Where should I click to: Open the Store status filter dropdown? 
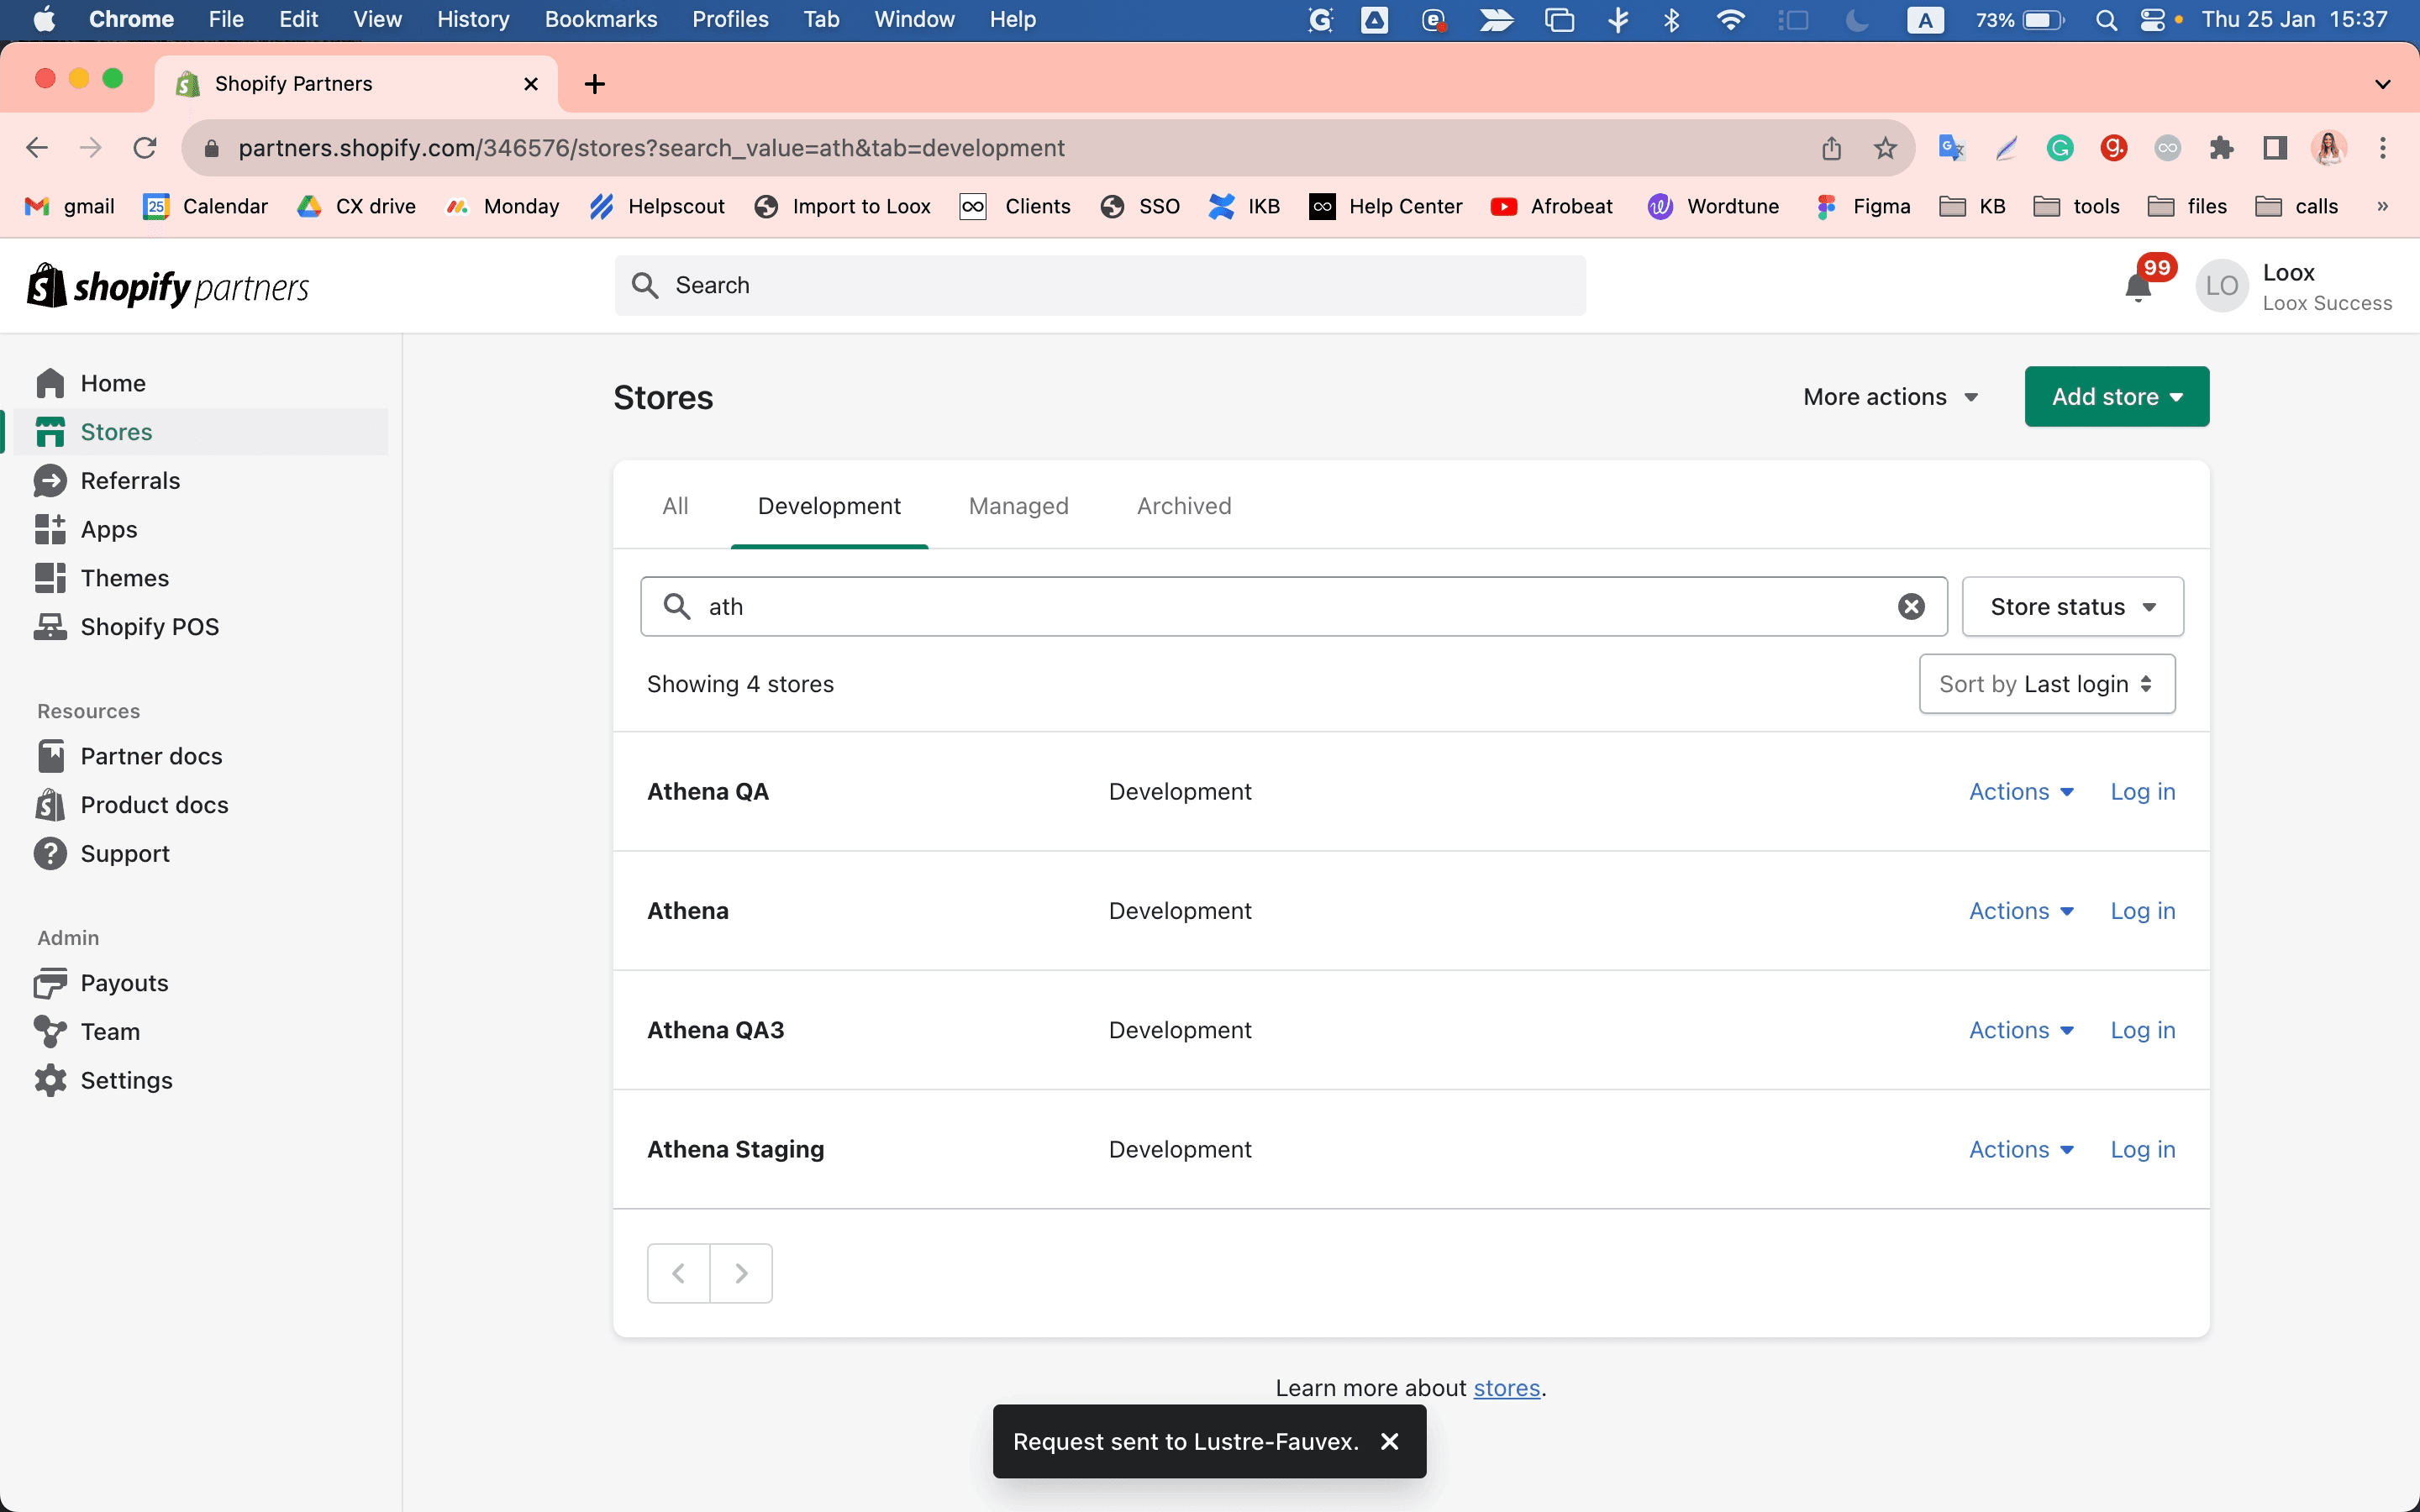[2073, 607]
